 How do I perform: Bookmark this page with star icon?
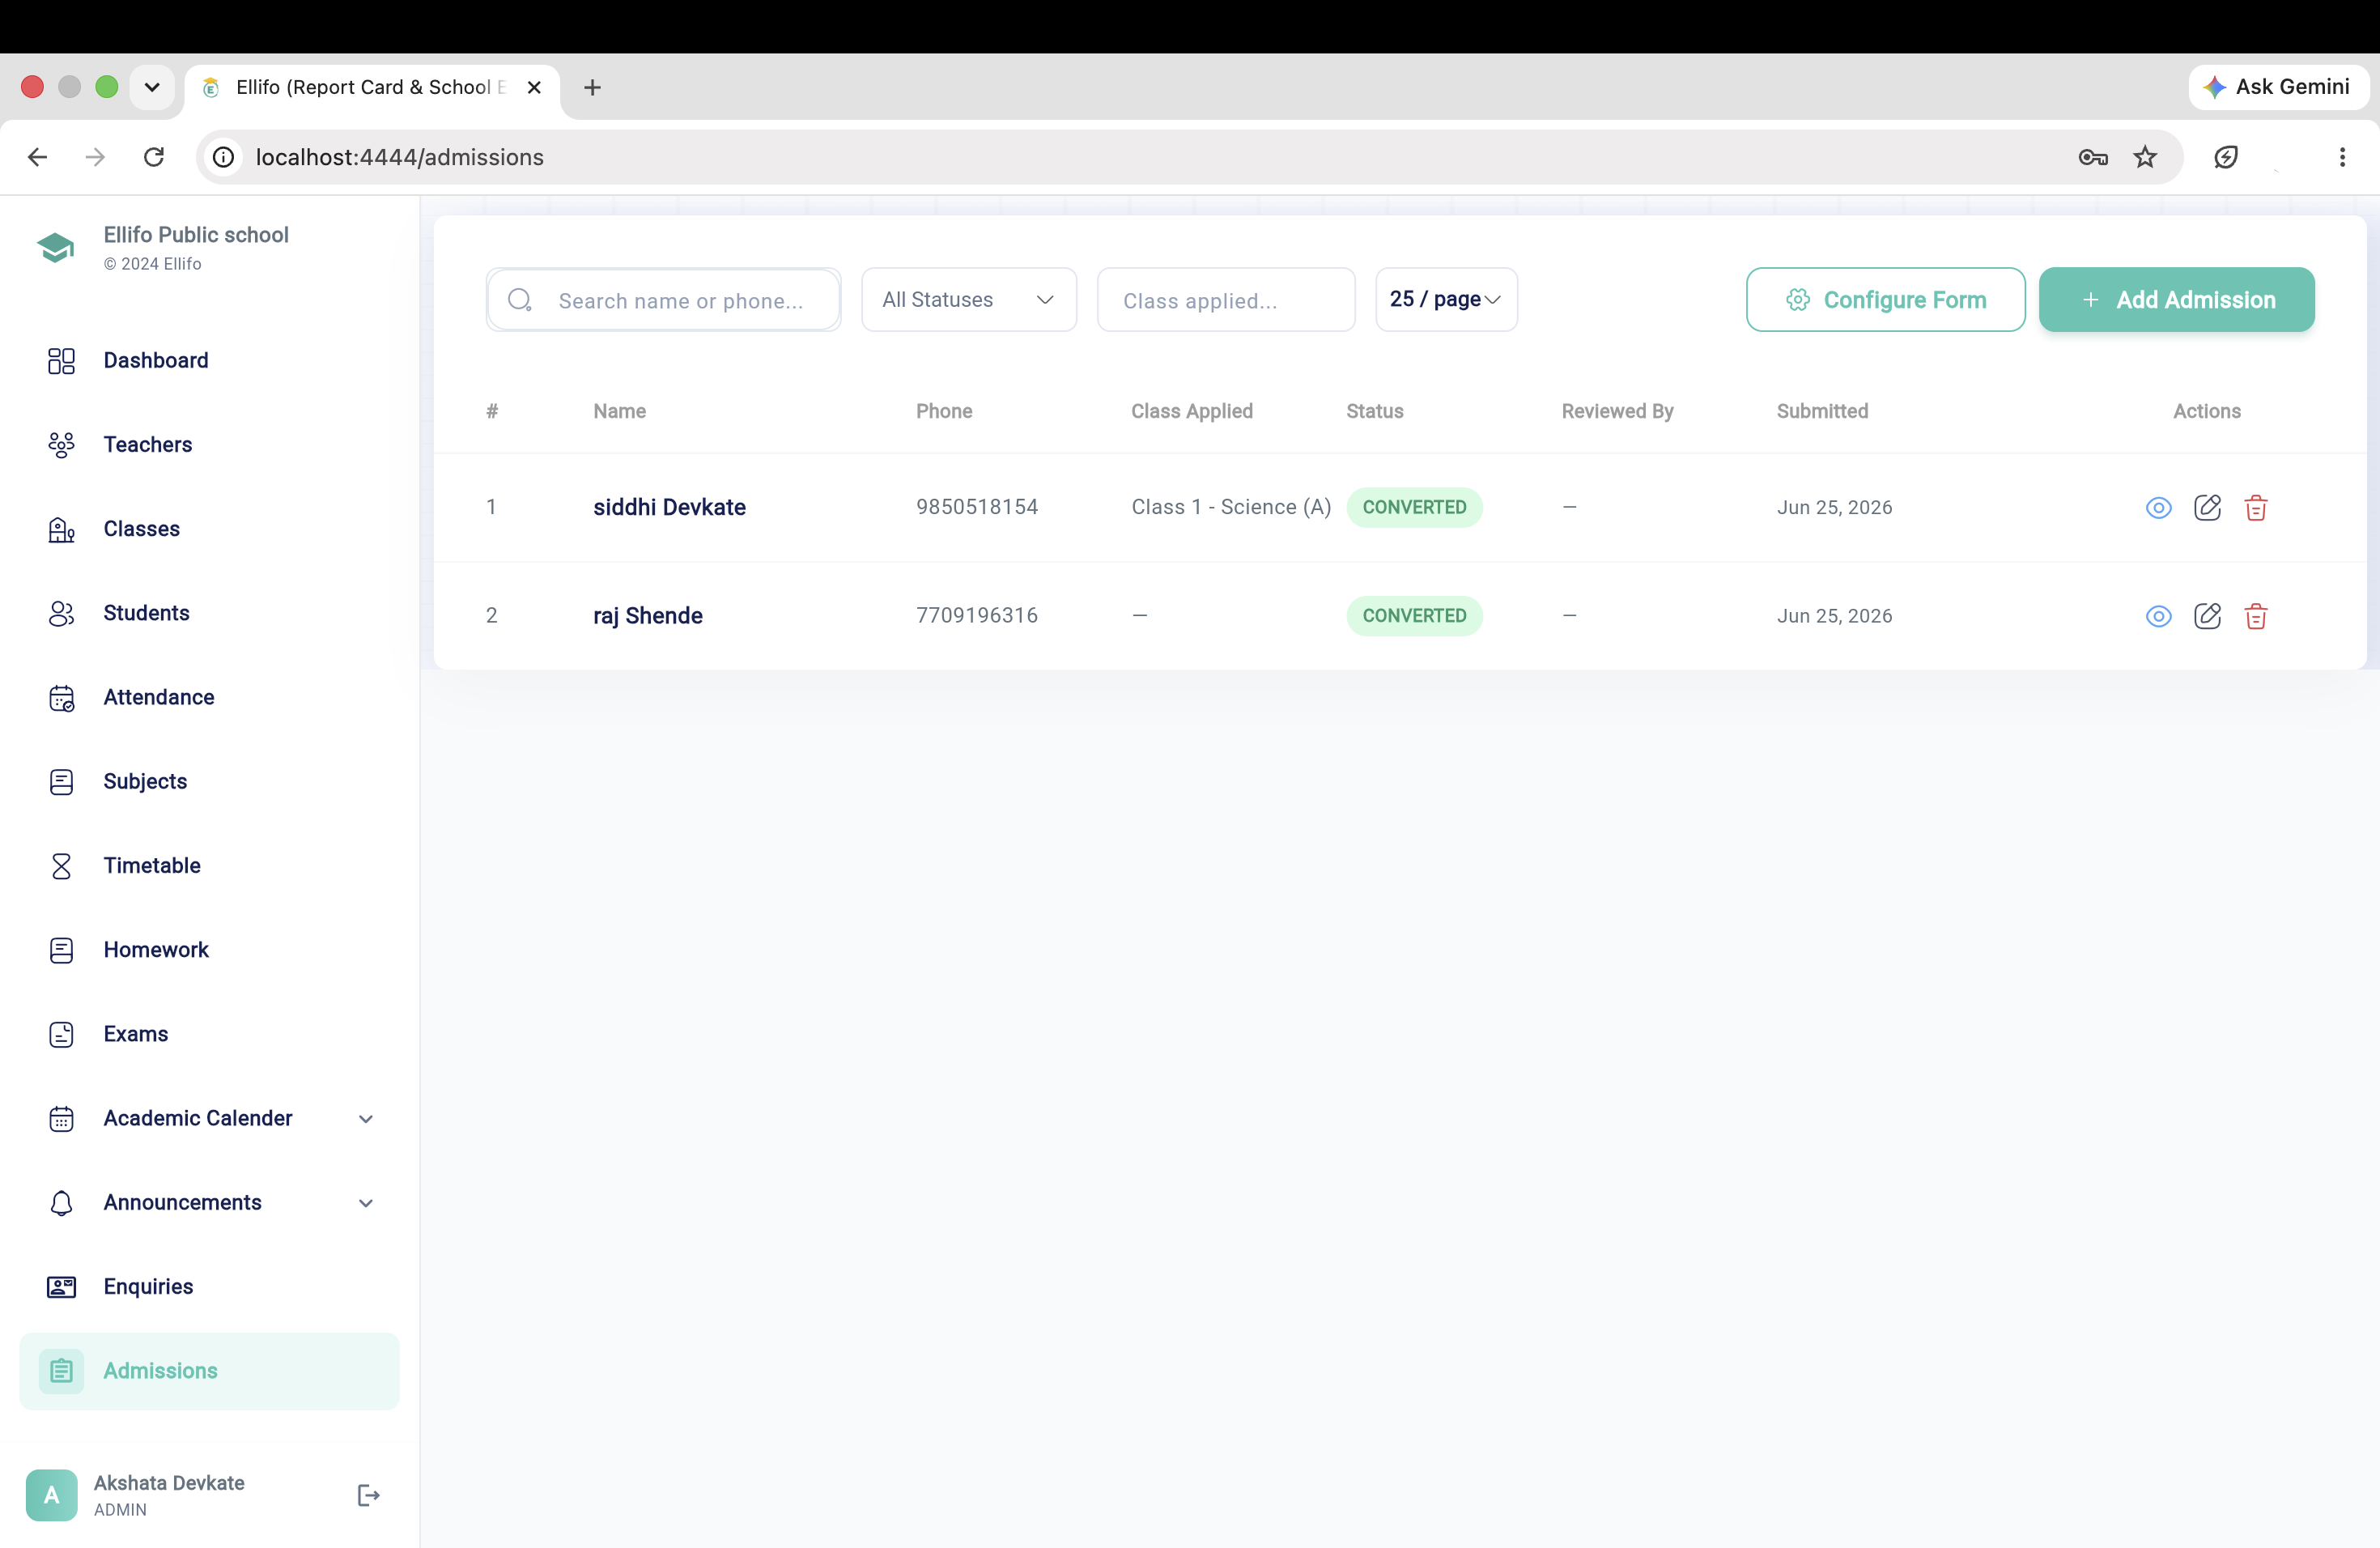pos(2145,157)
